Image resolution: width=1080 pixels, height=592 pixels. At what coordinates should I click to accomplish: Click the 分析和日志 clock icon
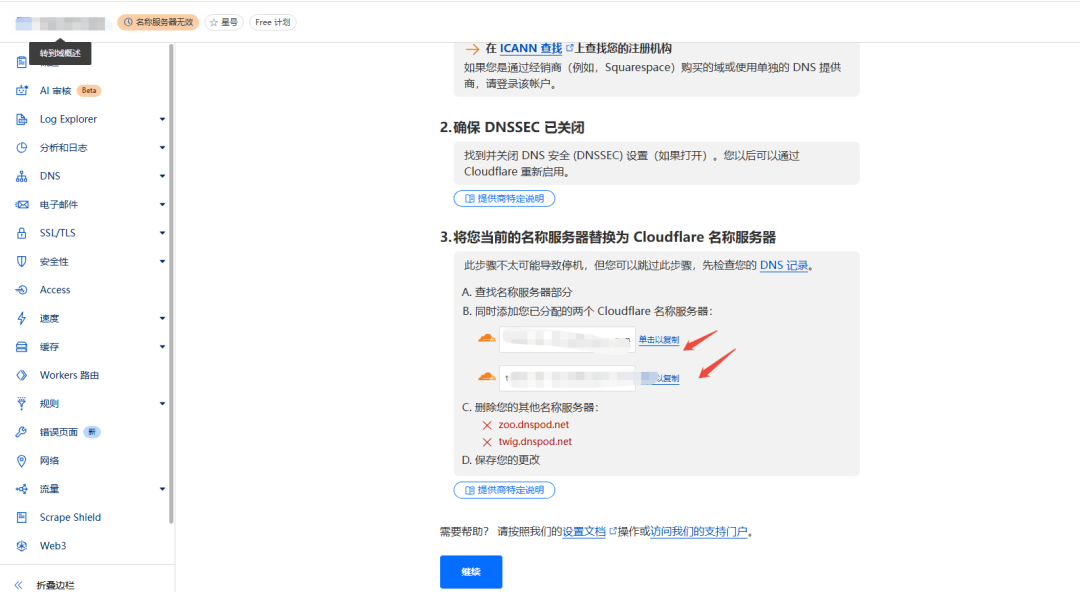click(22, 147)
